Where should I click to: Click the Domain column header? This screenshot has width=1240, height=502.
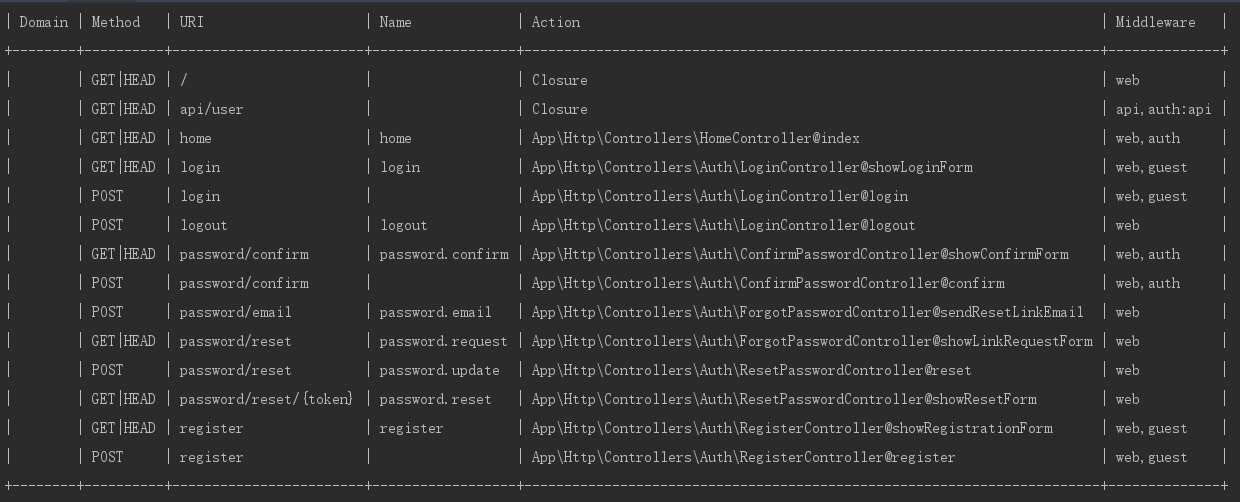[44, 22]
